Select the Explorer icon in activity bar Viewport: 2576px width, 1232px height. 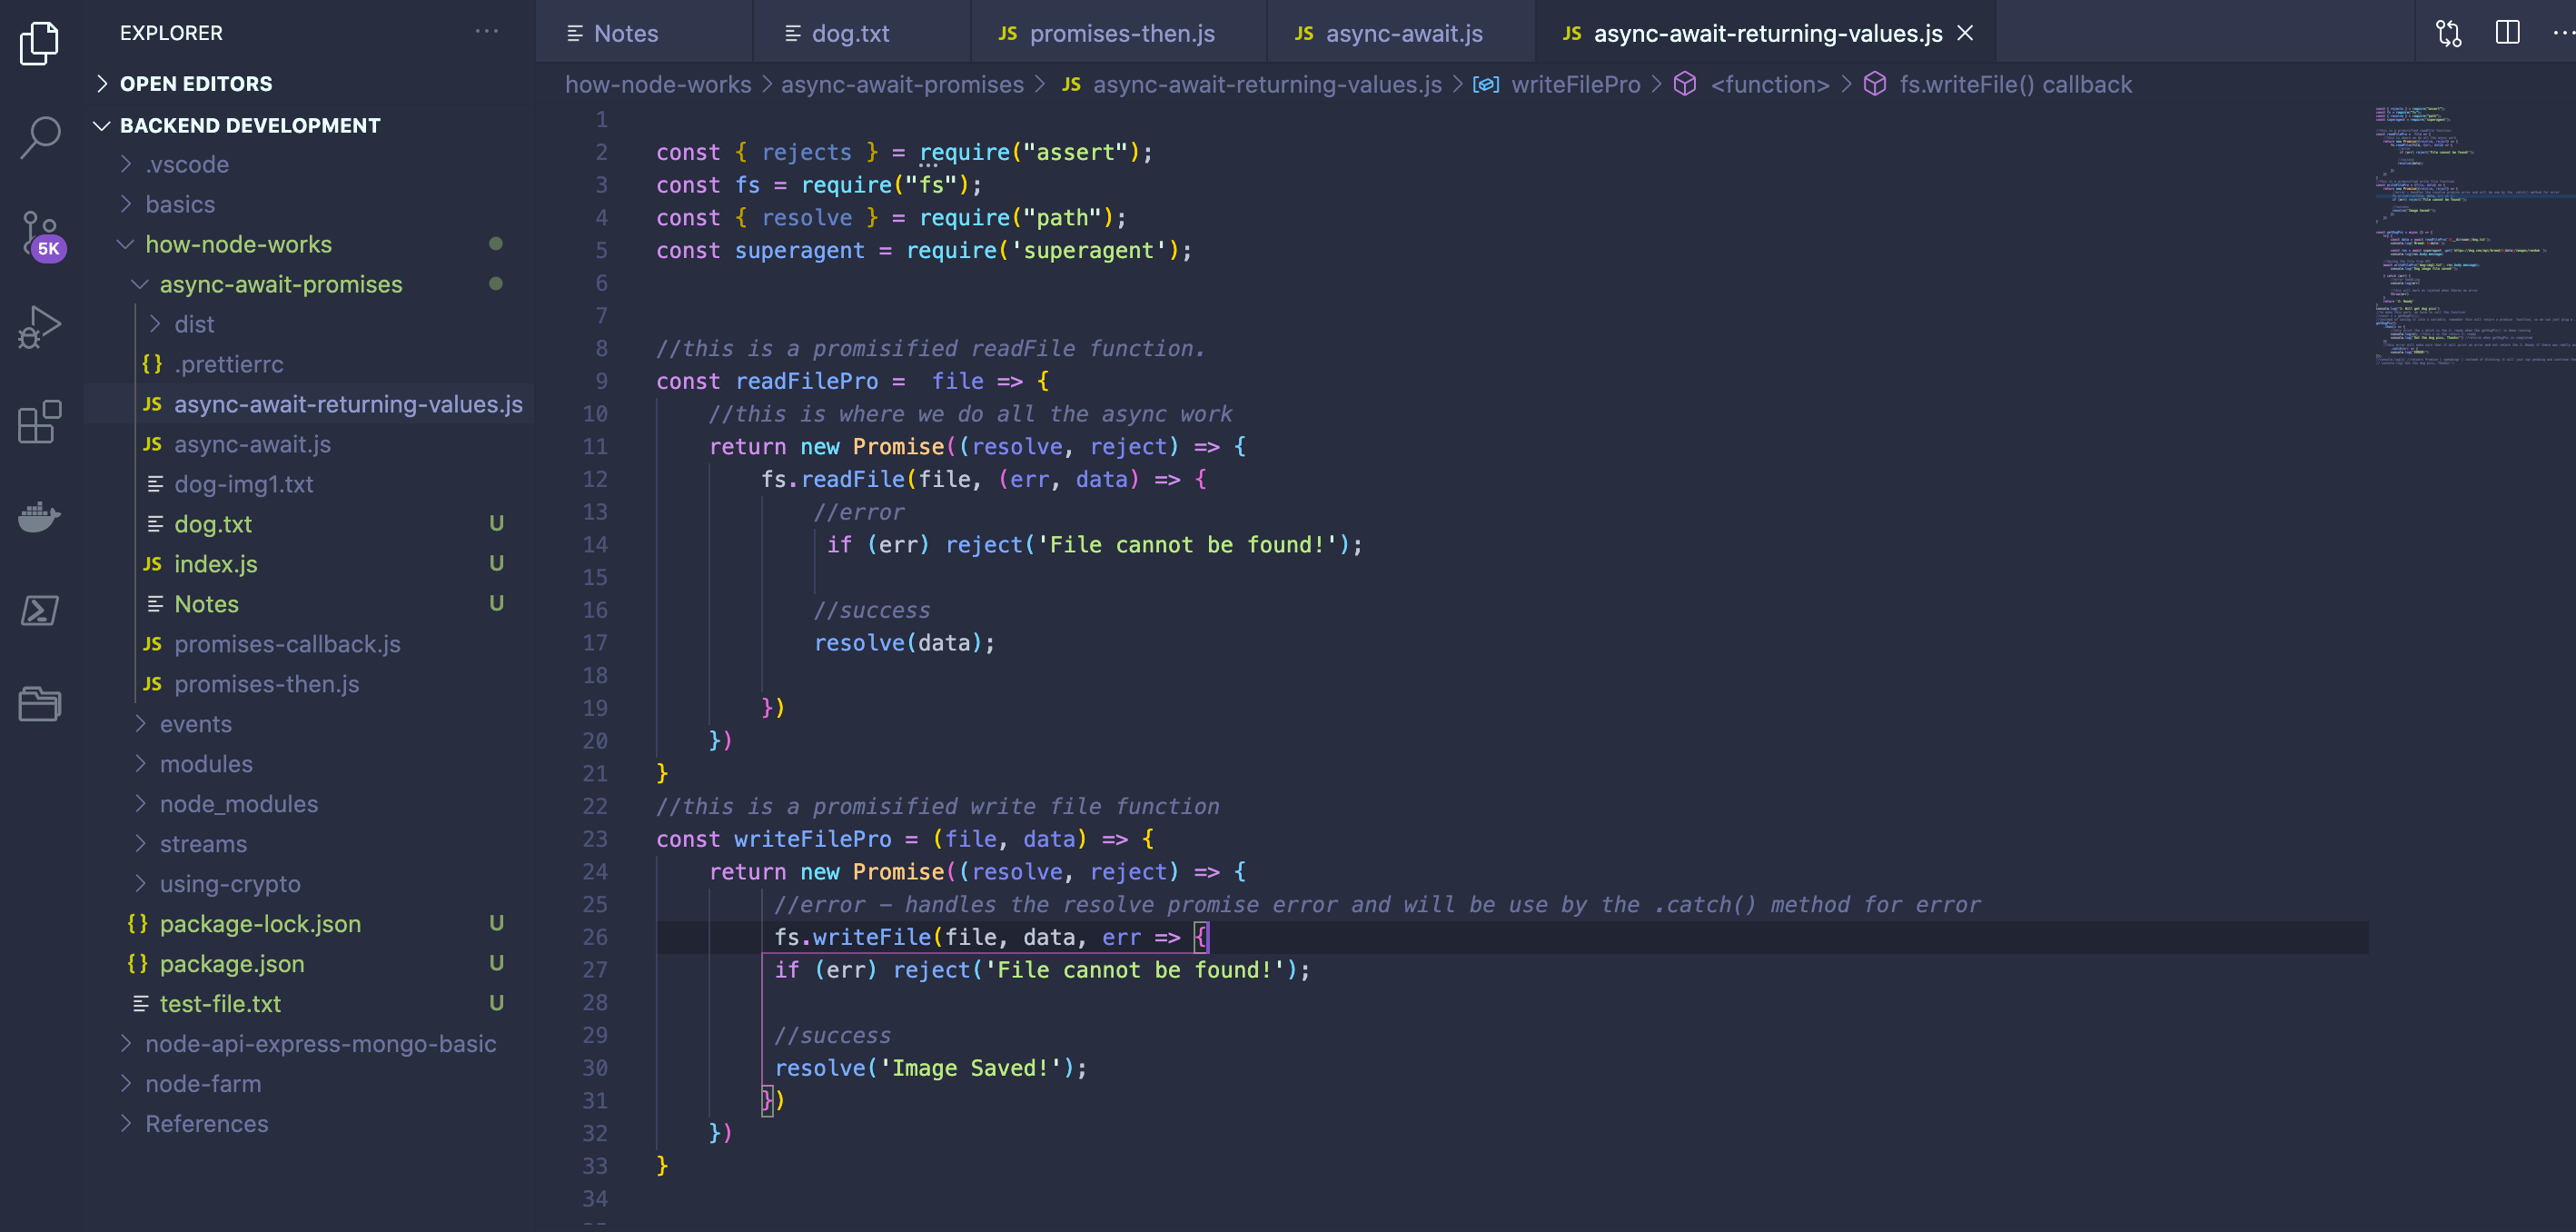pyautogui.click(x=39, y=44)
